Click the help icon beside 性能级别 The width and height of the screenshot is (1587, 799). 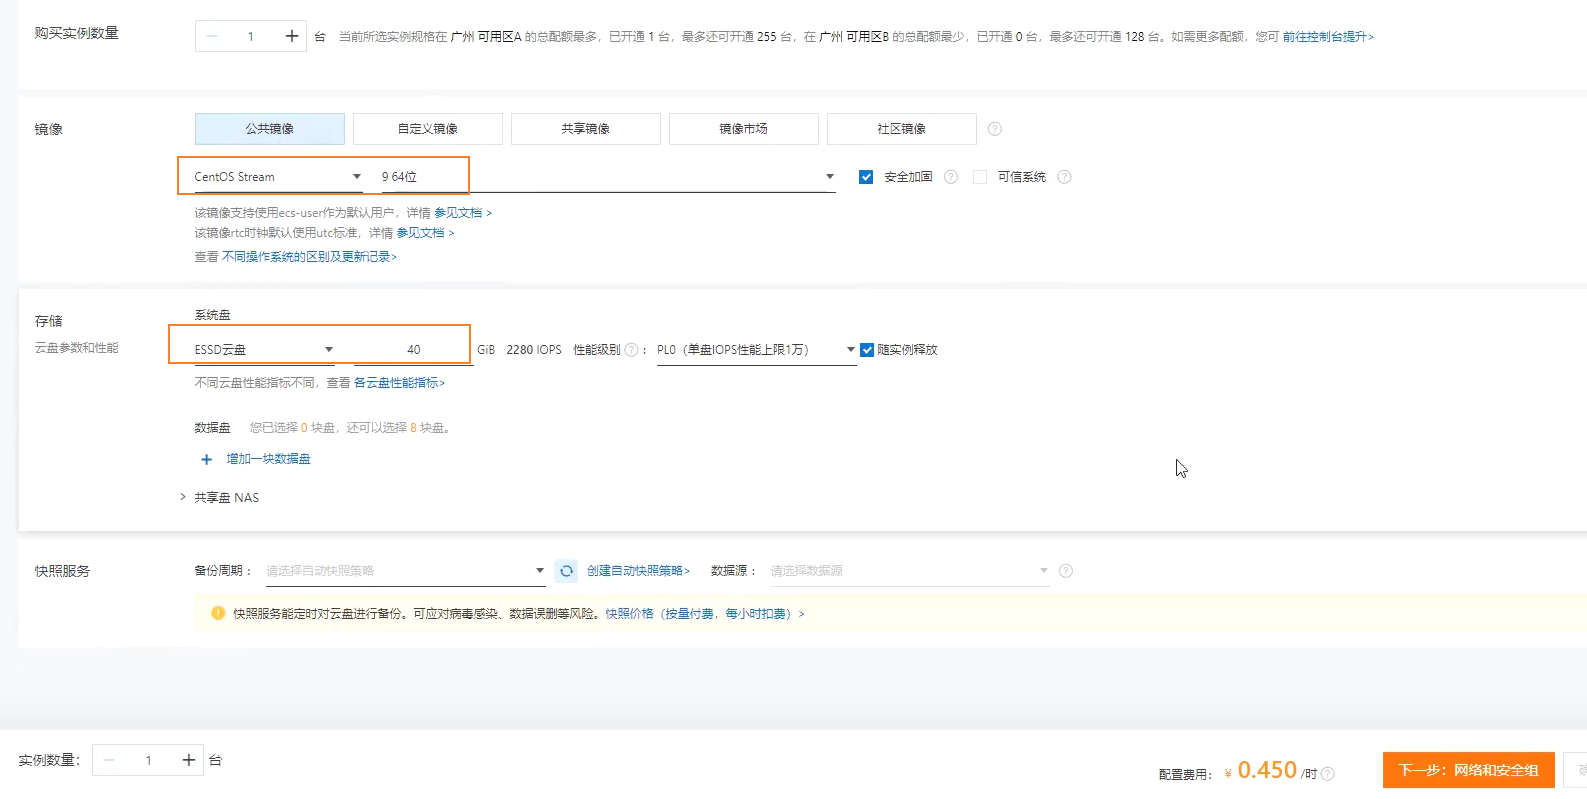click(631, 350)
